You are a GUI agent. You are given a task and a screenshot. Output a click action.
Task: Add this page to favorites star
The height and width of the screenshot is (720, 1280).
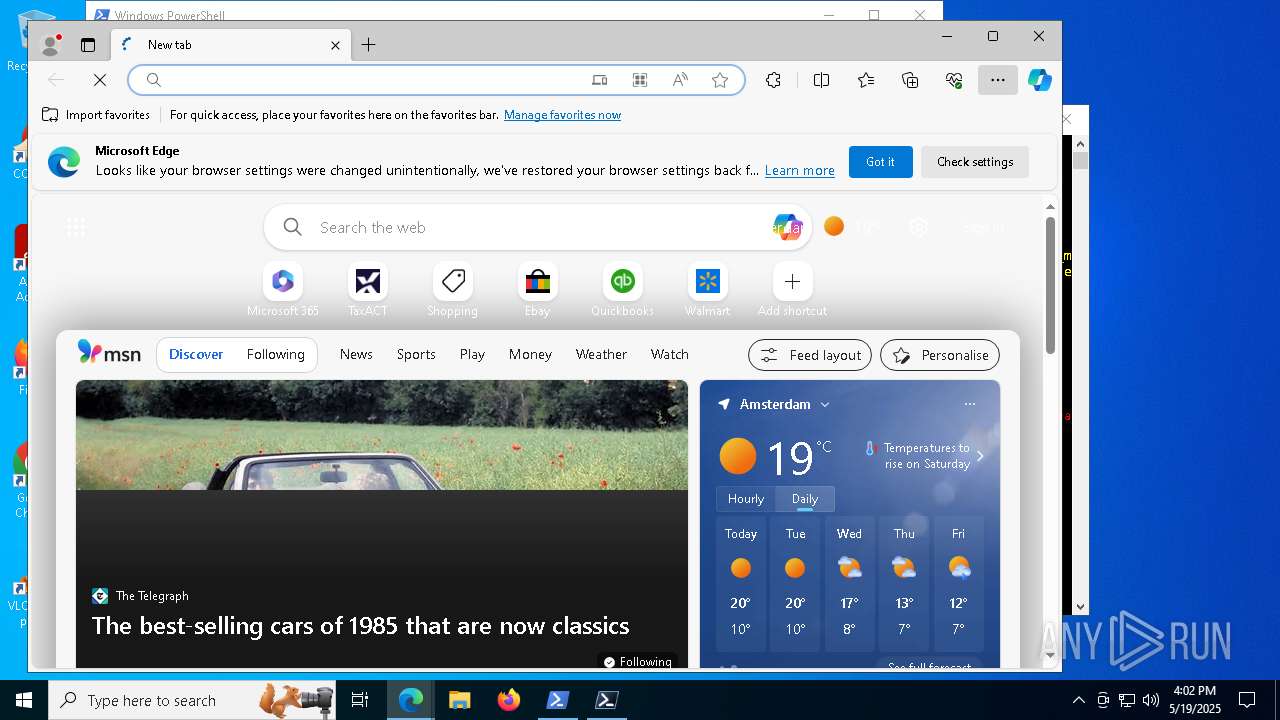(720, 80)
